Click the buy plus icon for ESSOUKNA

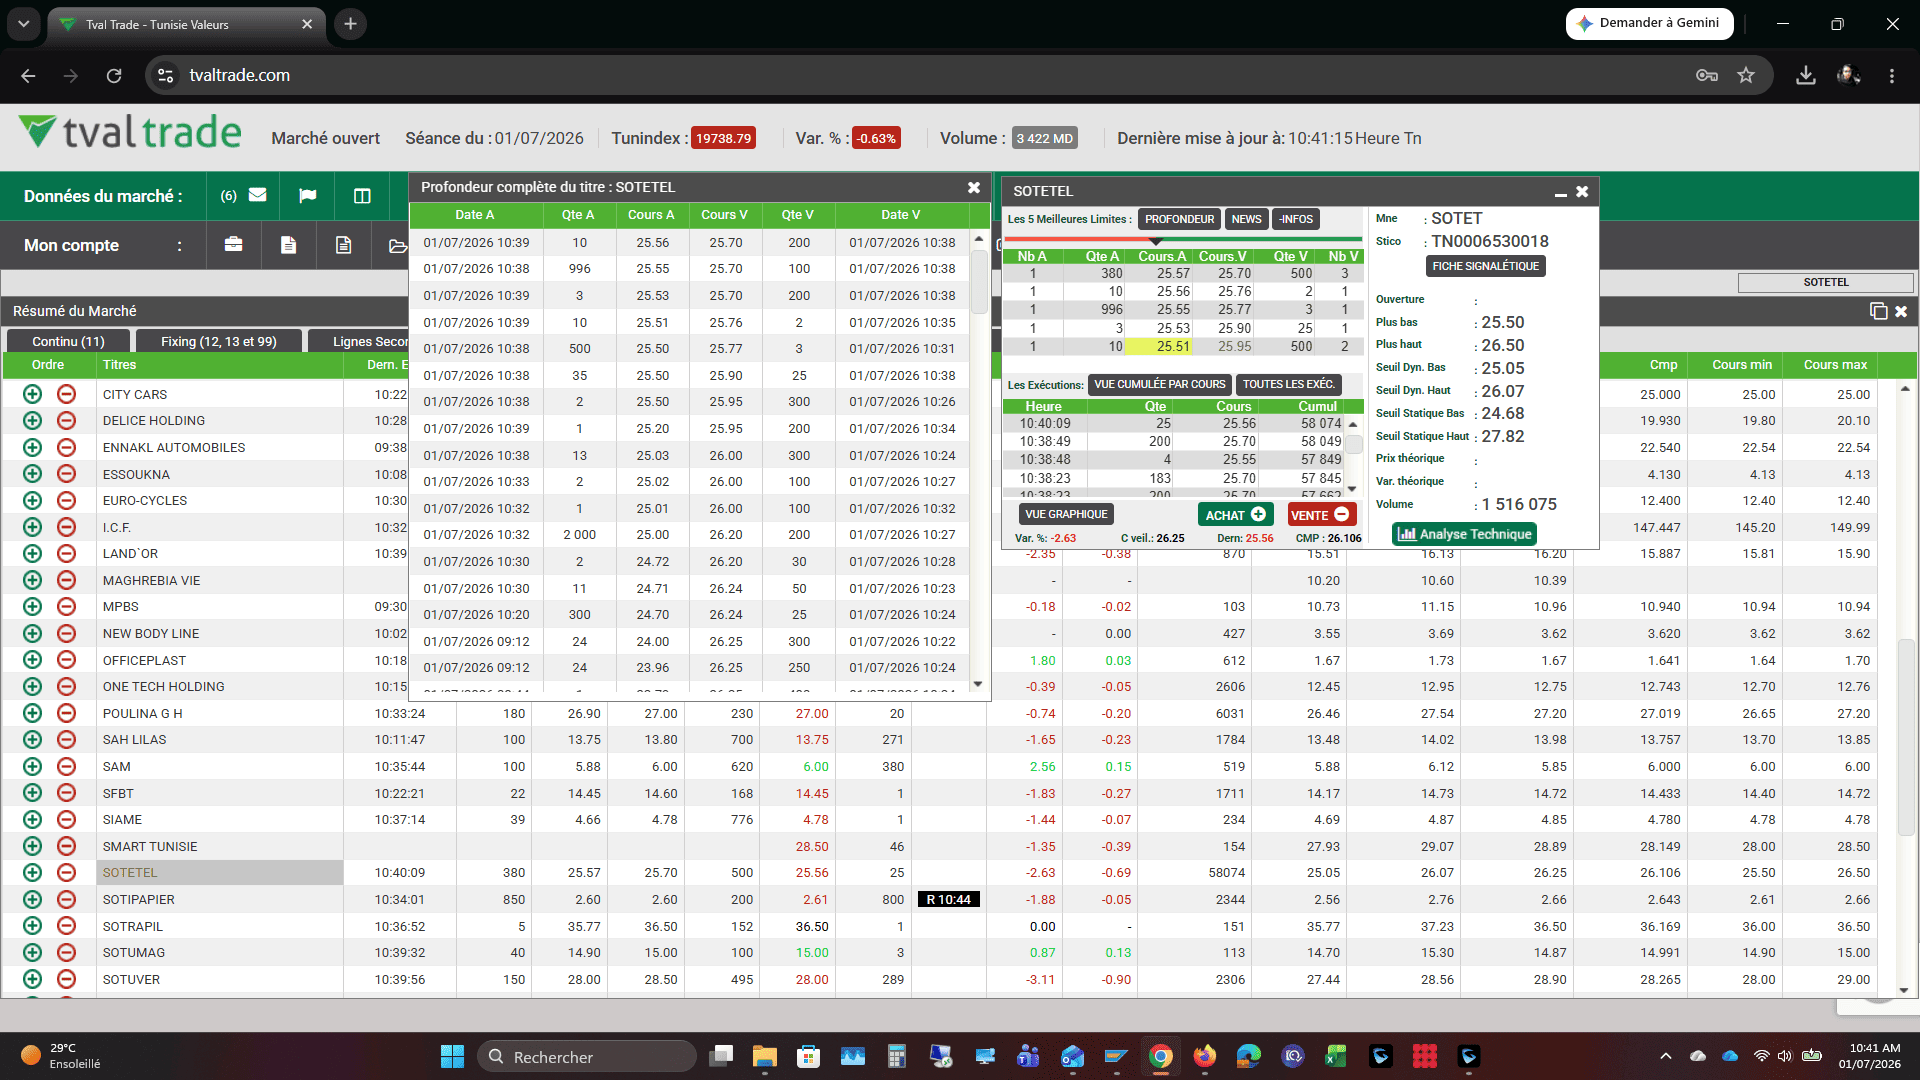click(32, 474)
